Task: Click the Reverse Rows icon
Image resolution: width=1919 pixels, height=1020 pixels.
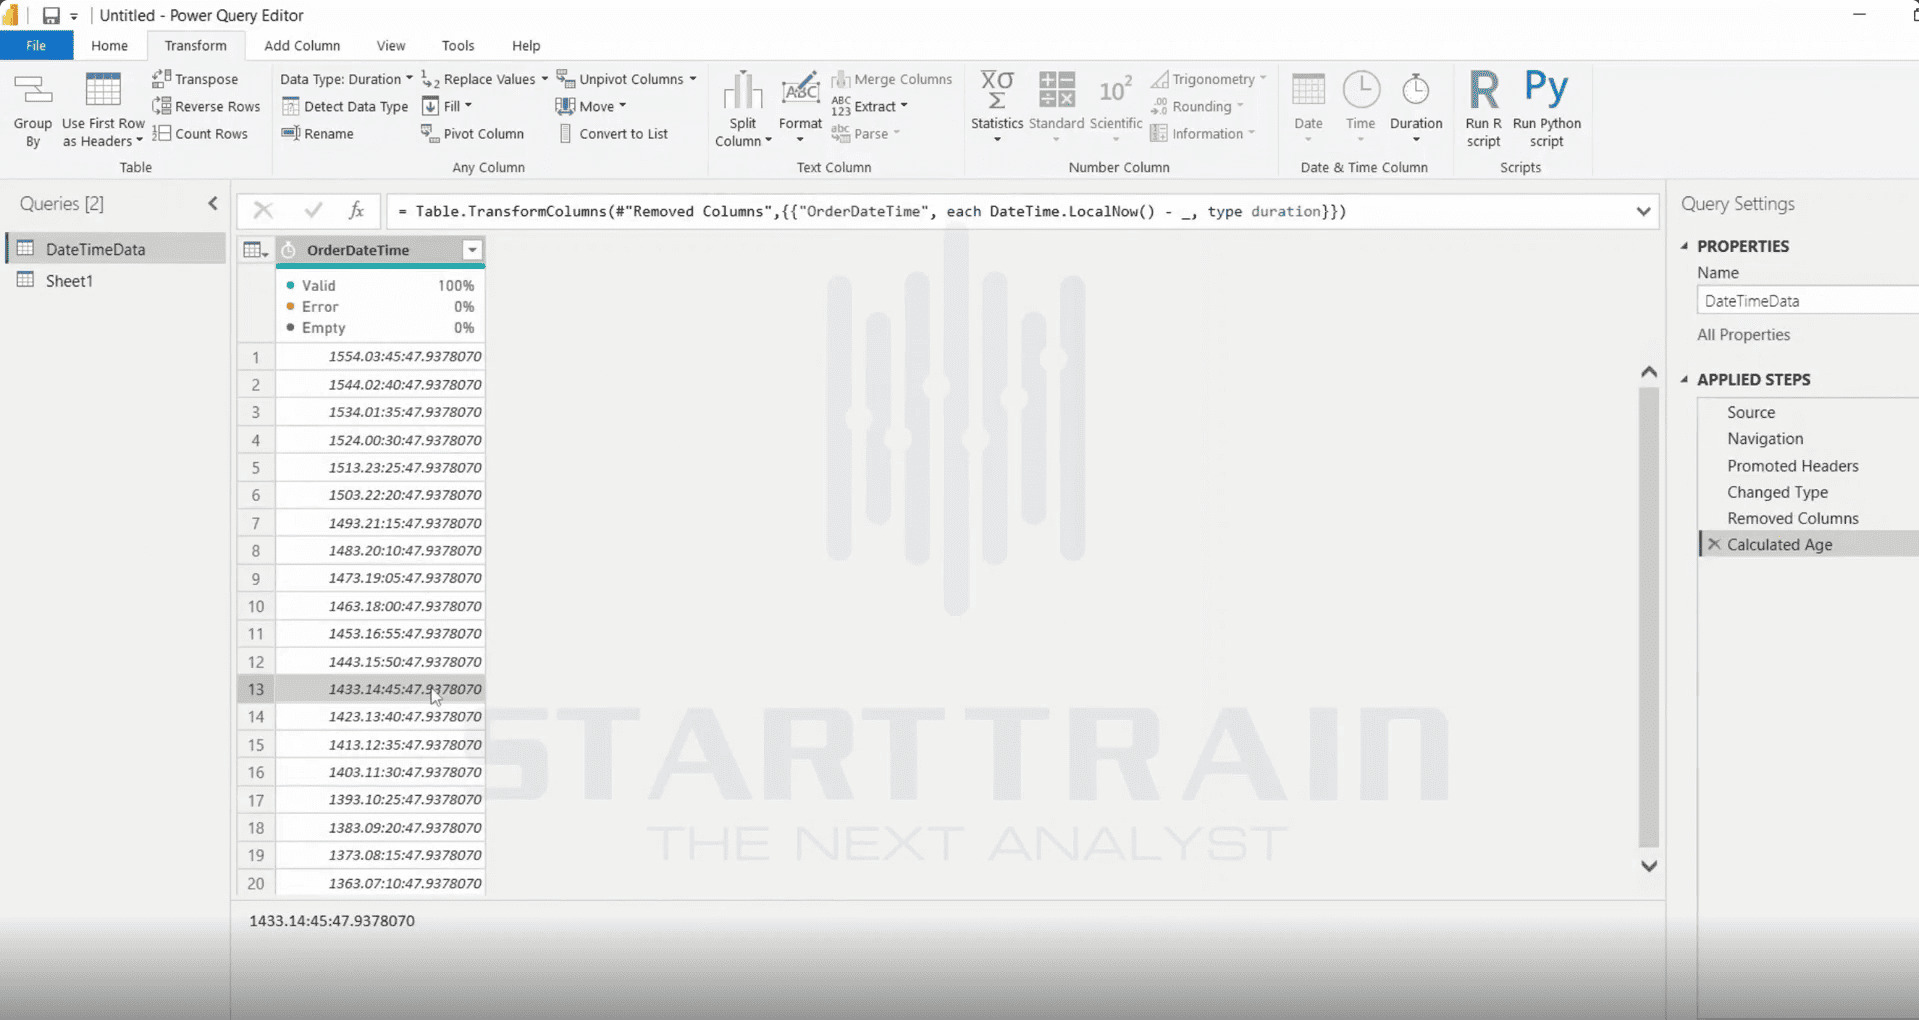Action: click(x=161, y=106)
